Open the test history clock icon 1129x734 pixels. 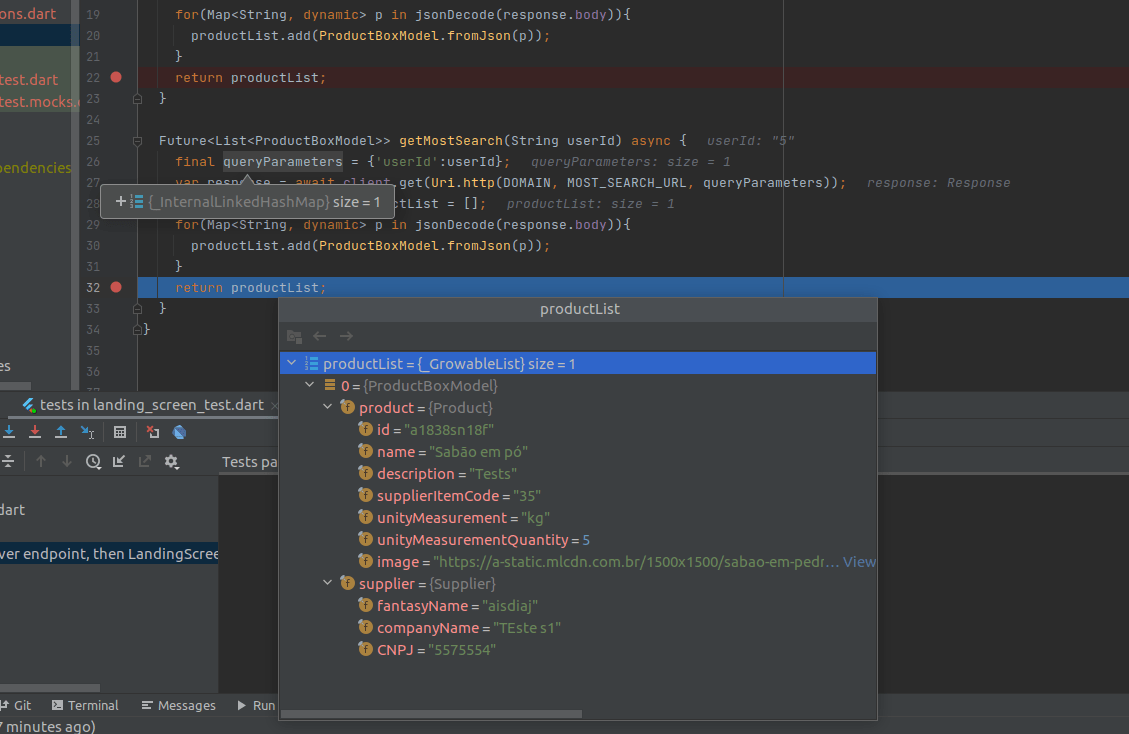click(x=94, y=462)
